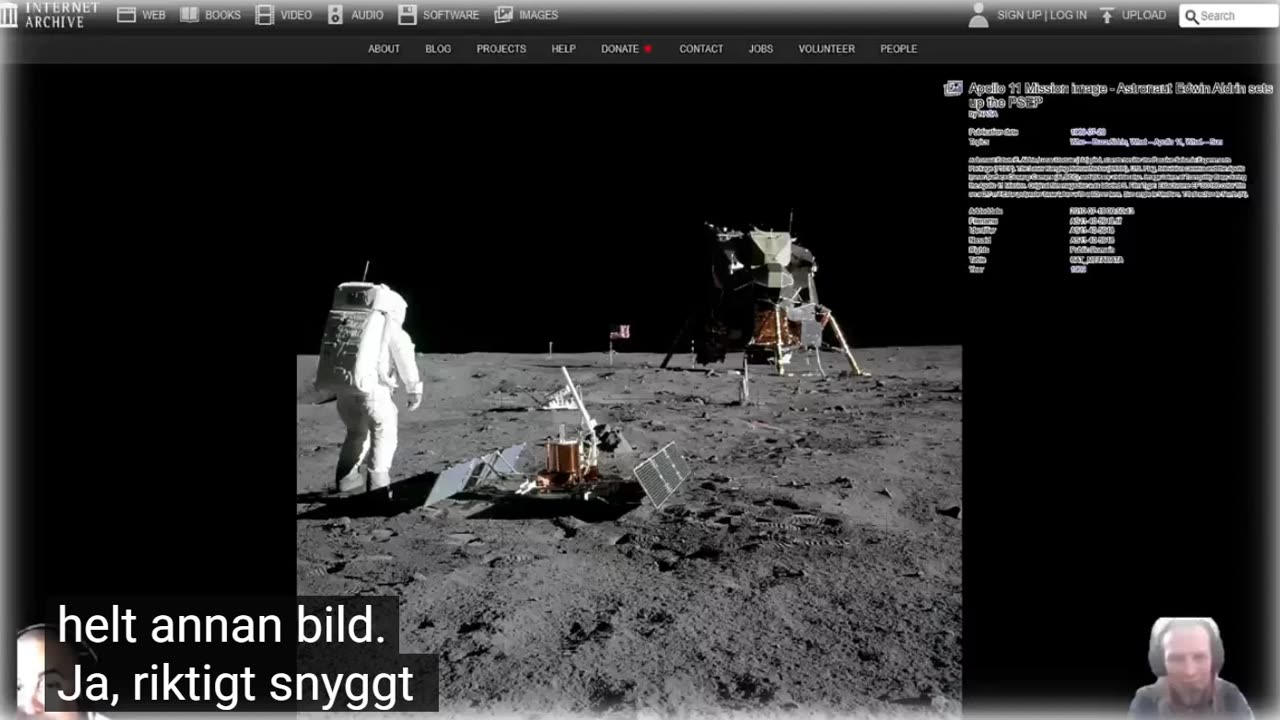Click LOG IN link
The image size is (1280, 720).
[x=1068, y=15]
